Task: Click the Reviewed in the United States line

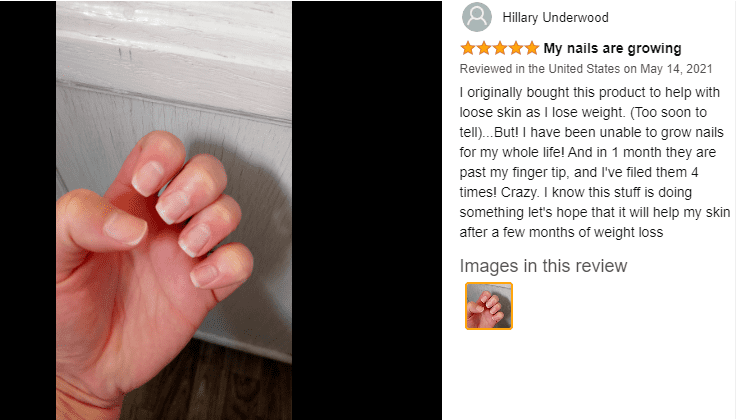Action: 586,69
